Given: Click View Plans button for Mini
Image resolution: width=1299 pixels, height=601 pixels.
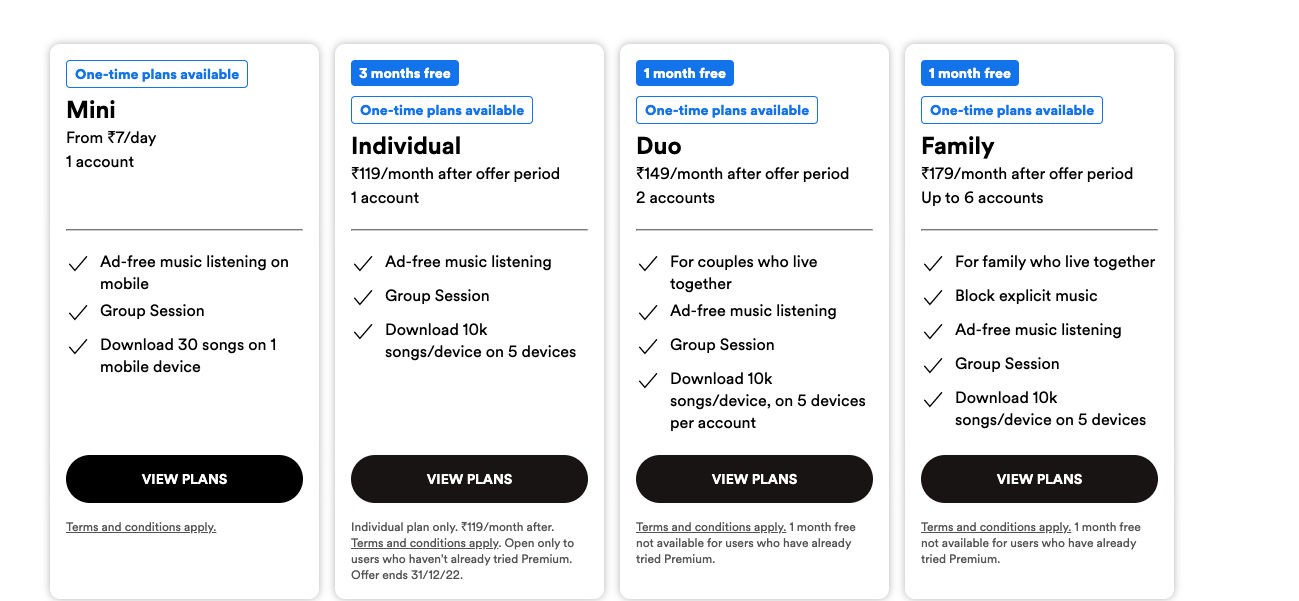Looking at the screenshot, I should point(184,479).
